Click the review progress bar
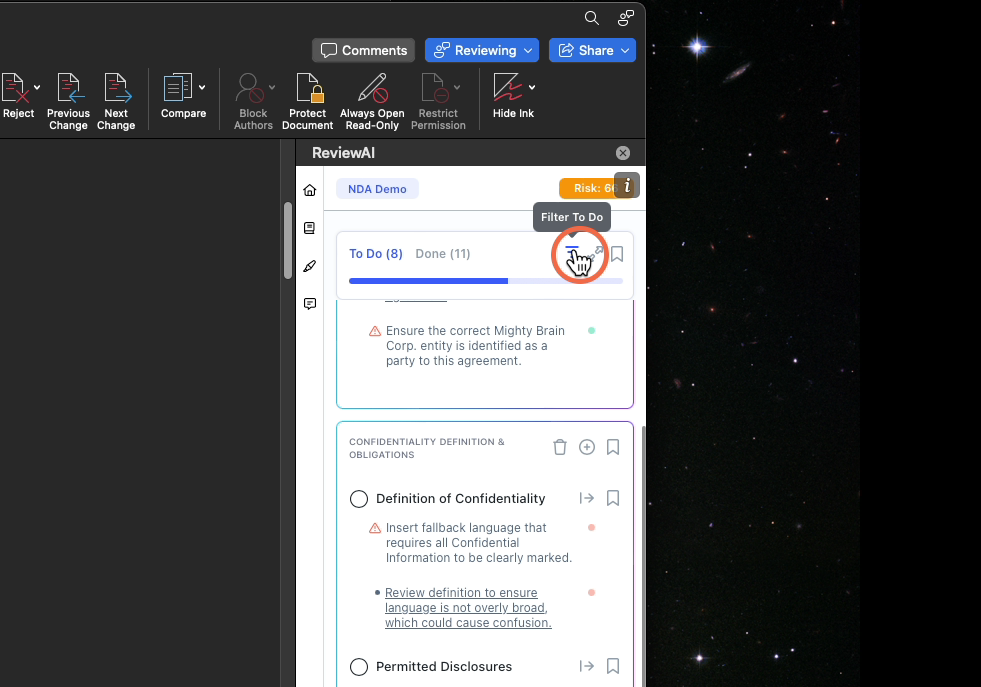The image size is (981, 687). point(485,281)
